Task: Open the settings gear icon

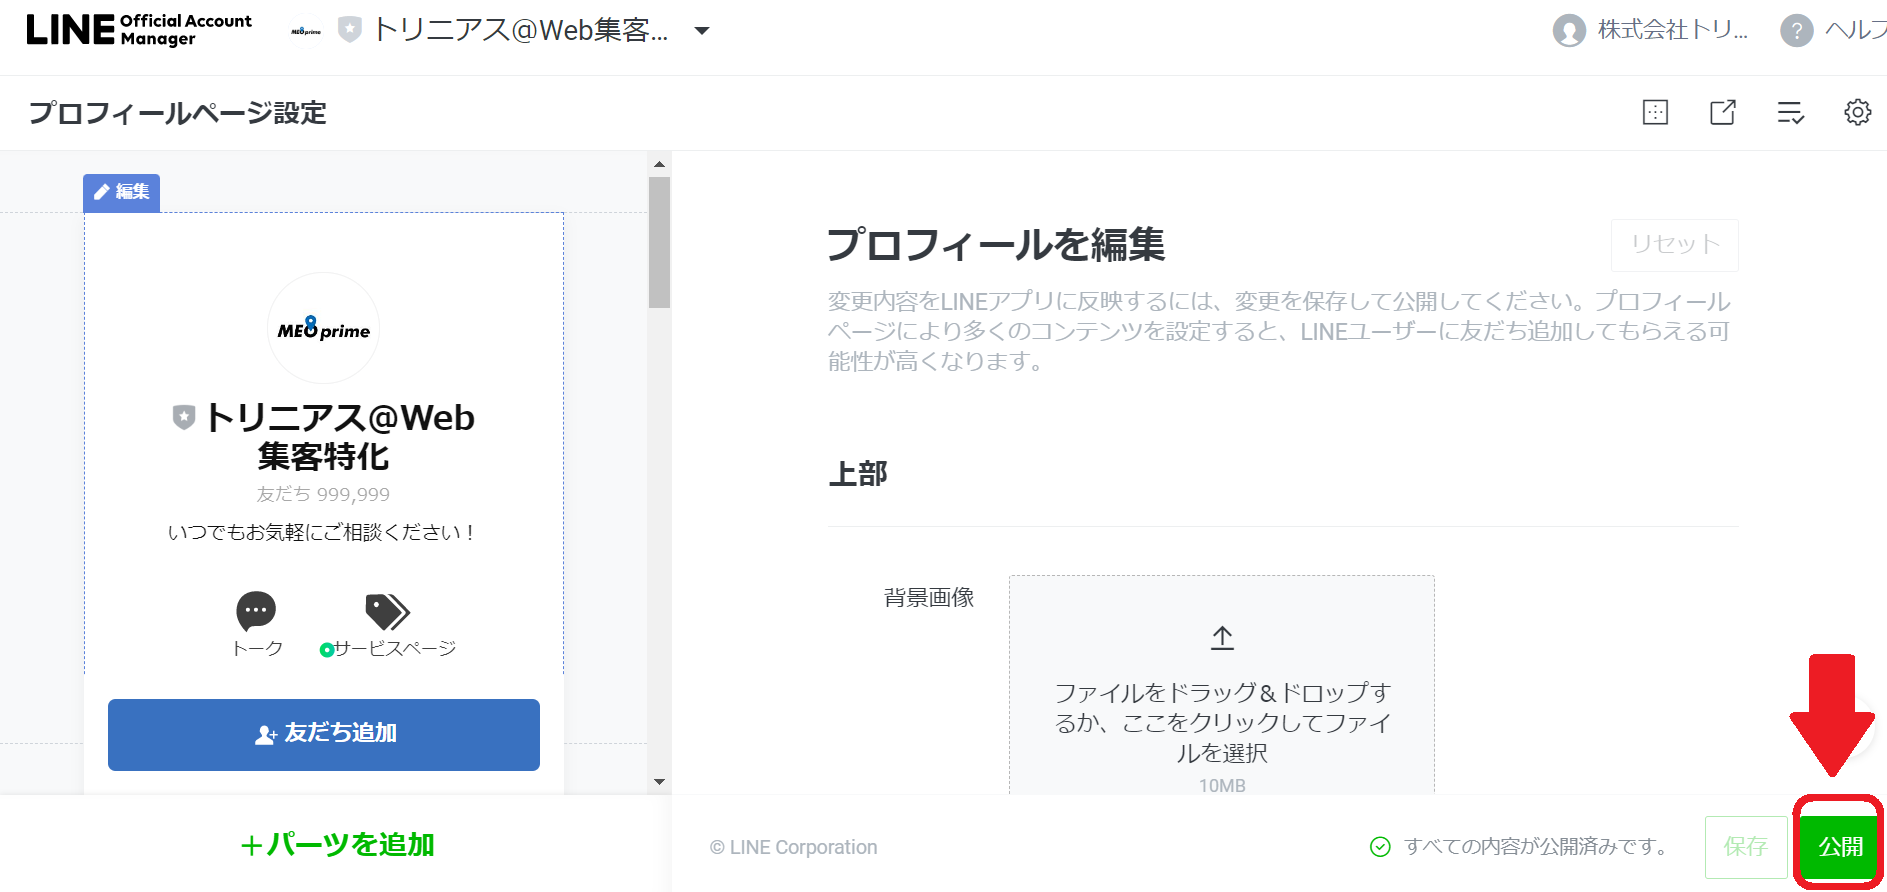Action: point(1857,112)
